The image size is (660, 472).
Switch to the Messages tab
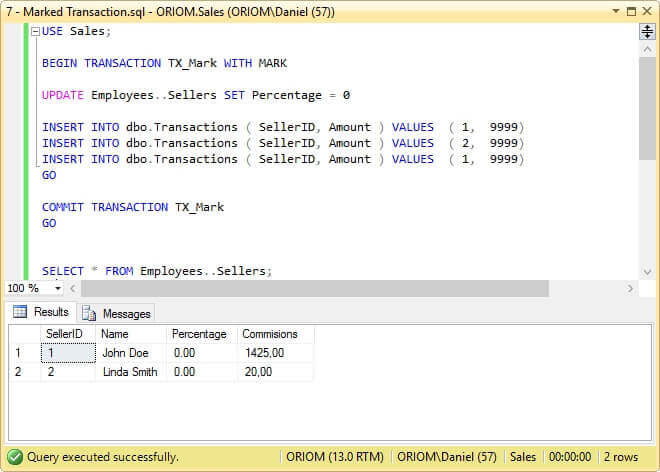(116, 313)
